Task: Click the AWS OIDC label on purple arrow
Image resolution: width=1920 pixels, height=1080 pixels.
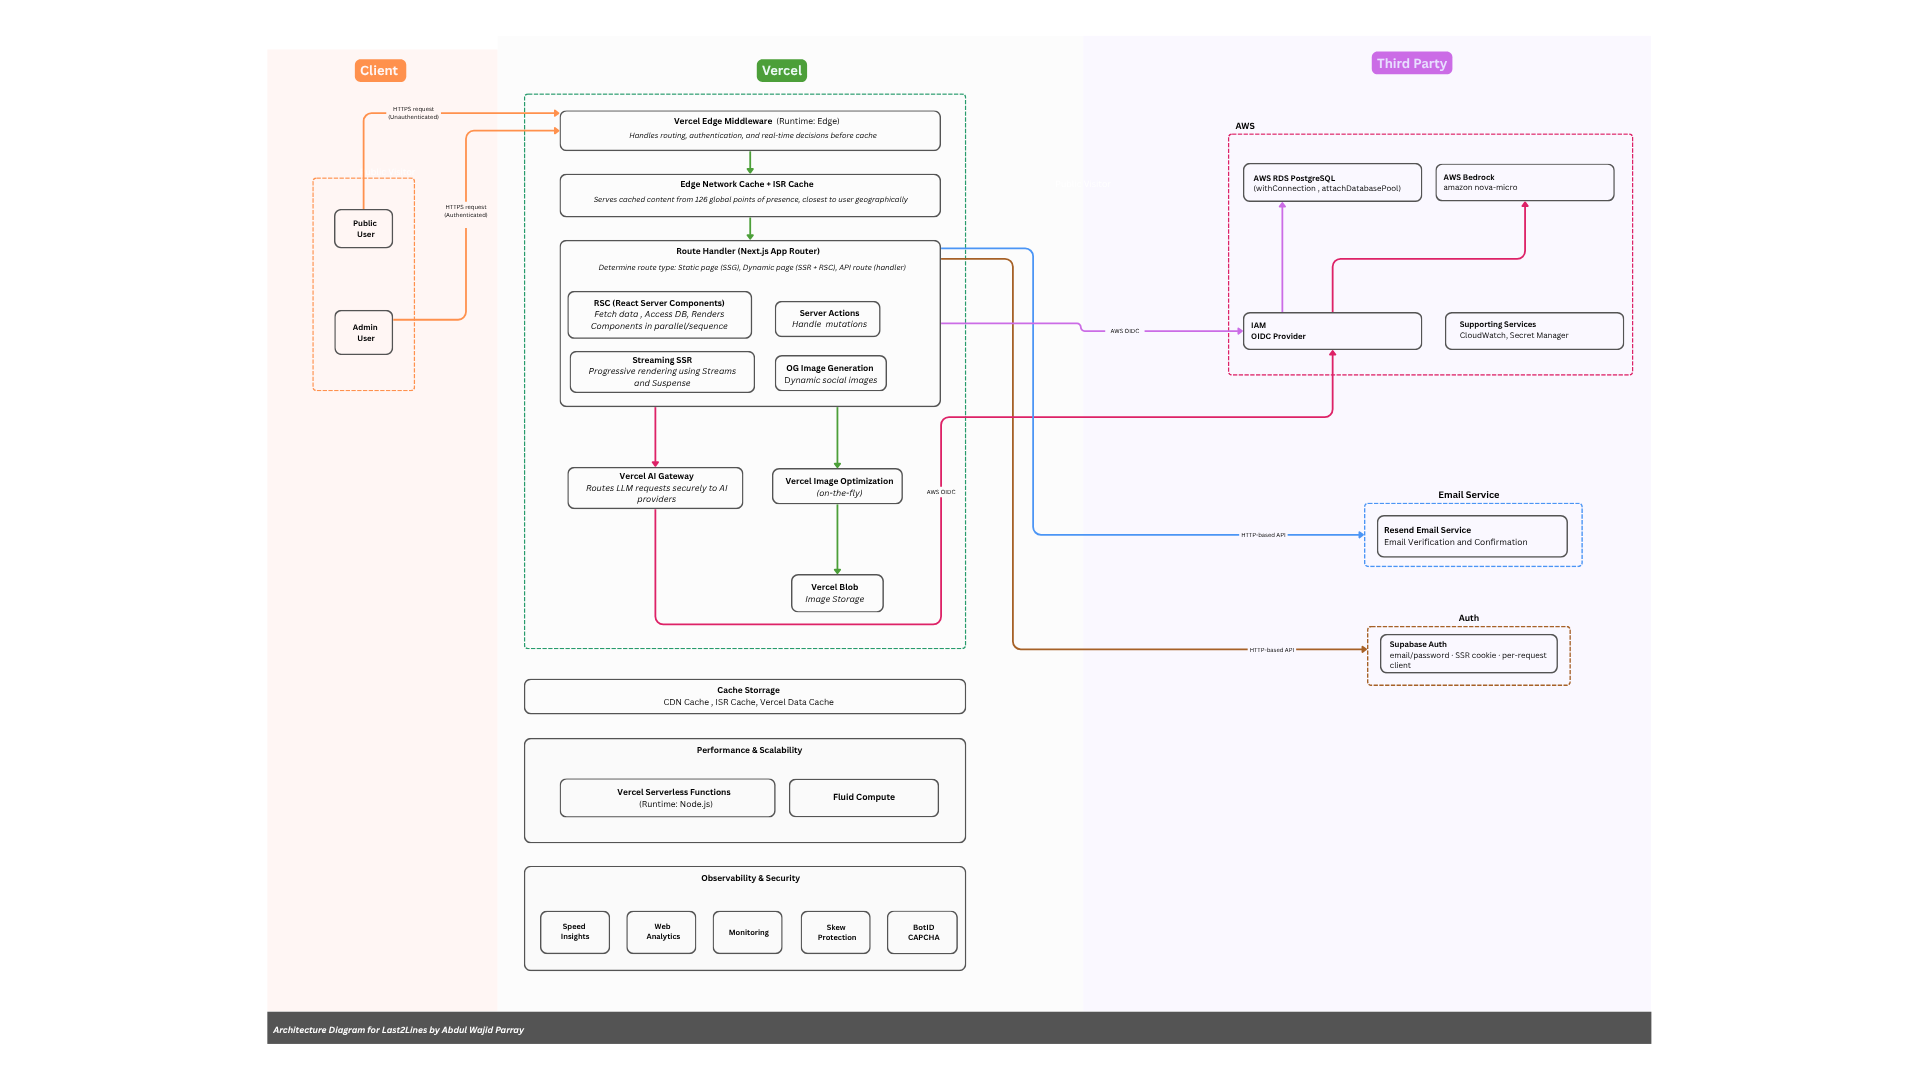Action: tap(1125, 331)
